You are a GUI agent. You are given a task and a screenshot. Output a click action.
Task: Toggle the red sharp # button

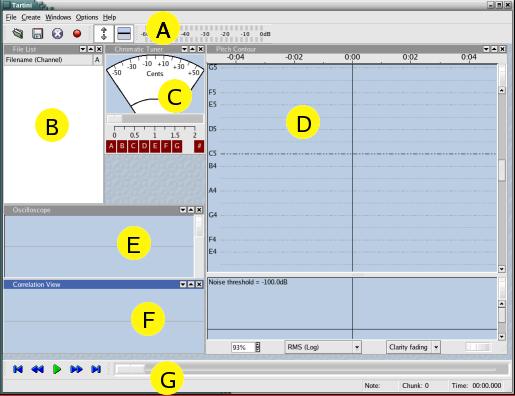pyautogui.click(x=199, y=146)
